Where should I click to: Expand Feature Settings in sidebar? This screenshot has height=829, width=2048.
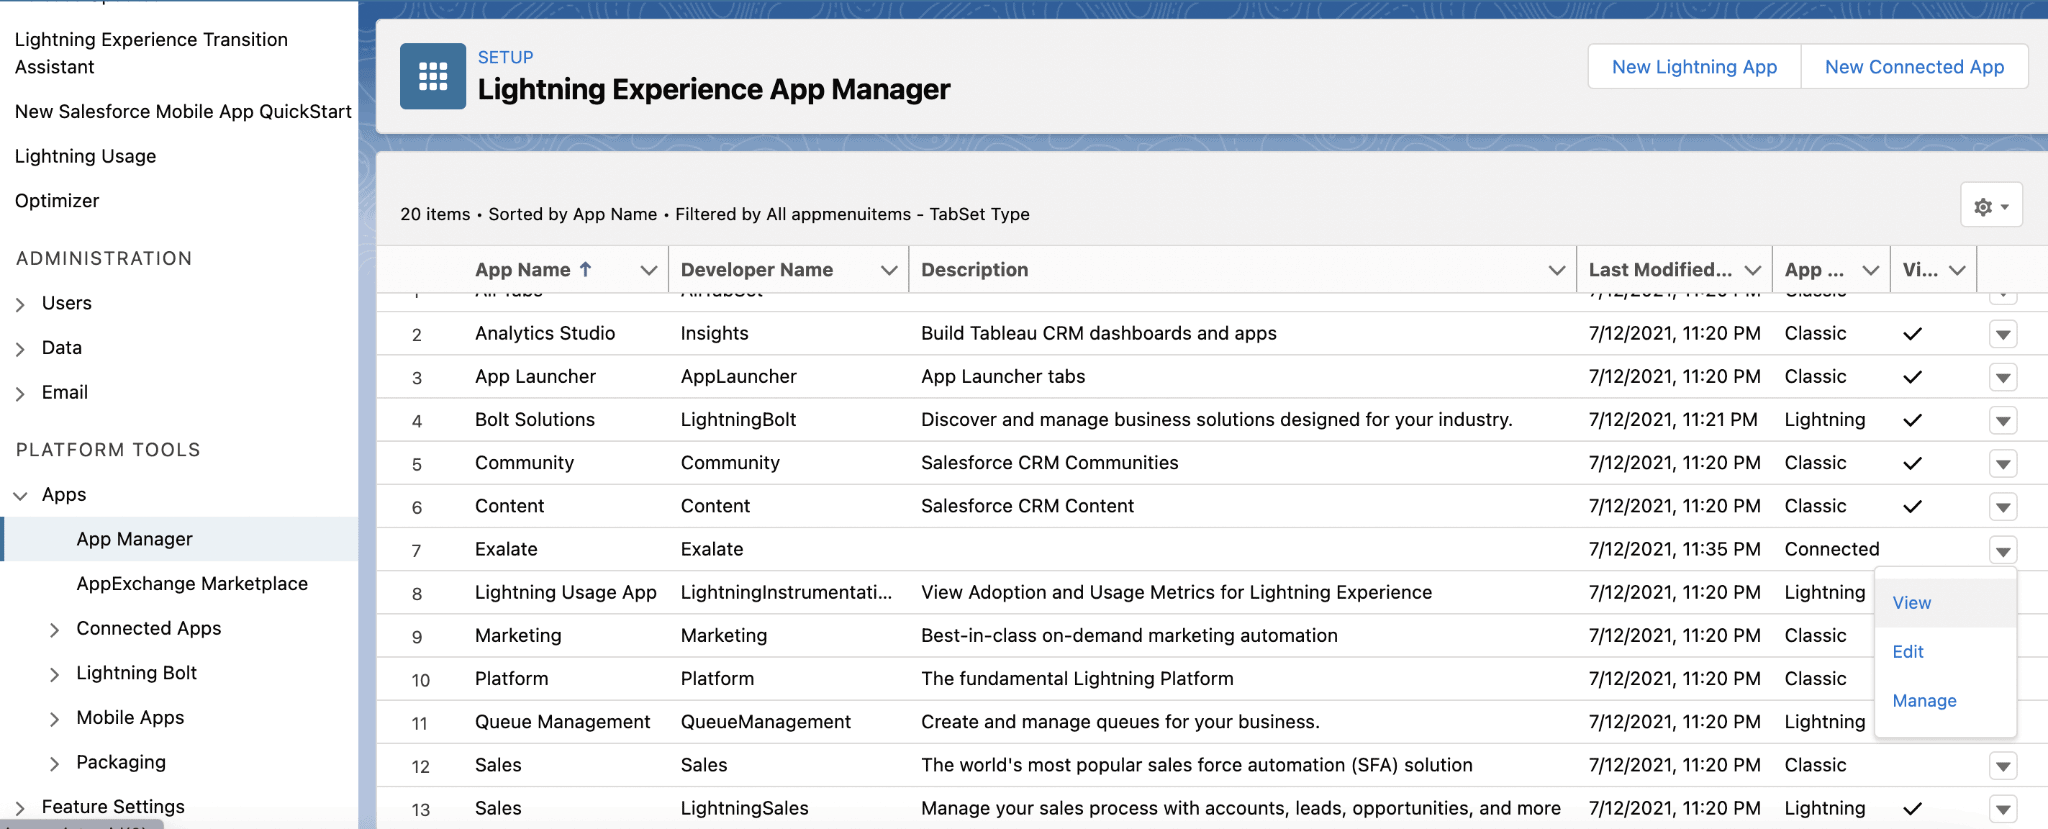(x=20, y=807)
